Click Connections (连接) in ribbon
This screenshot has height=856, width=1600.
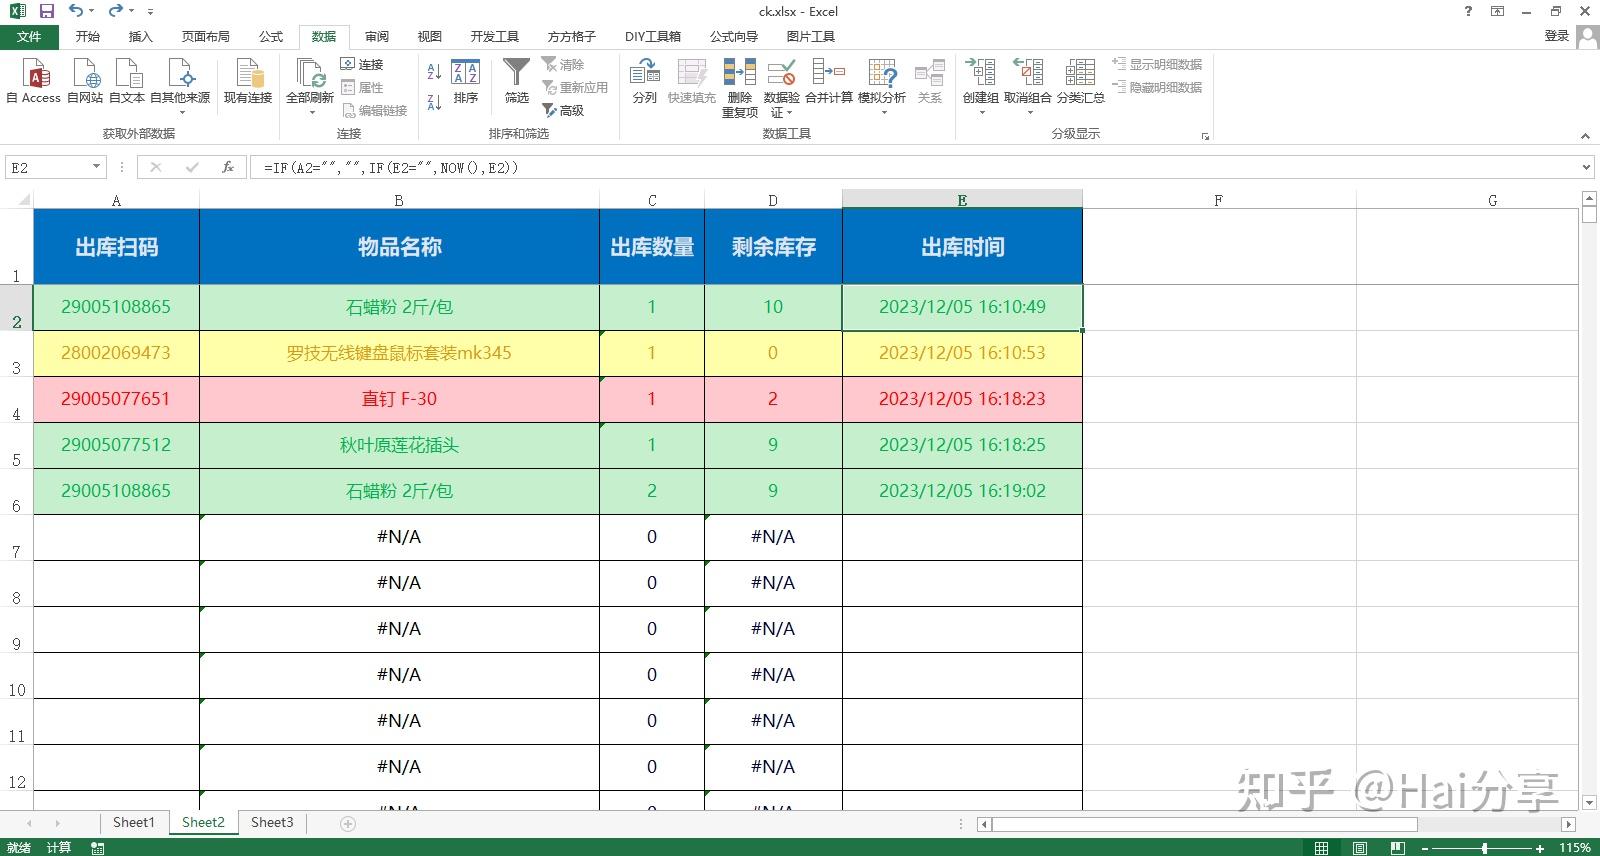coord(362,64)
